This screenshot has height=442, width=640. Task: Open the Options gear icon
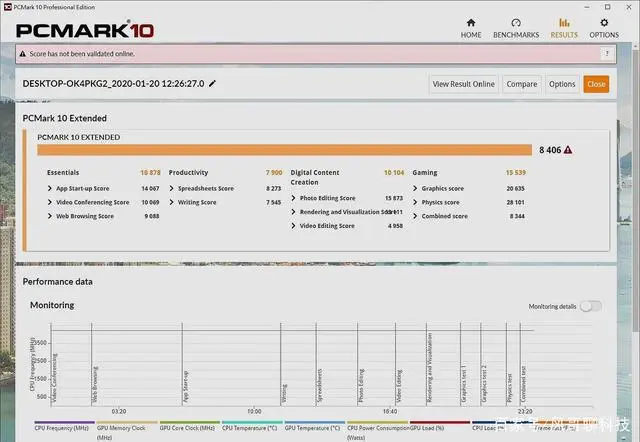604,23
